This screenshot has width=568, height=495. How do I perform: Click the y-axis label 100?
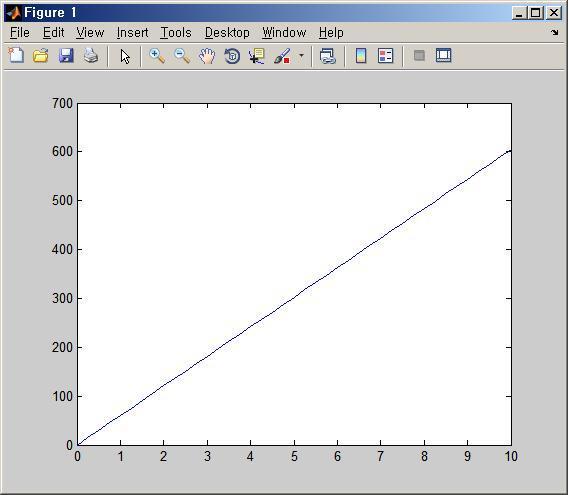pos(62,396)
